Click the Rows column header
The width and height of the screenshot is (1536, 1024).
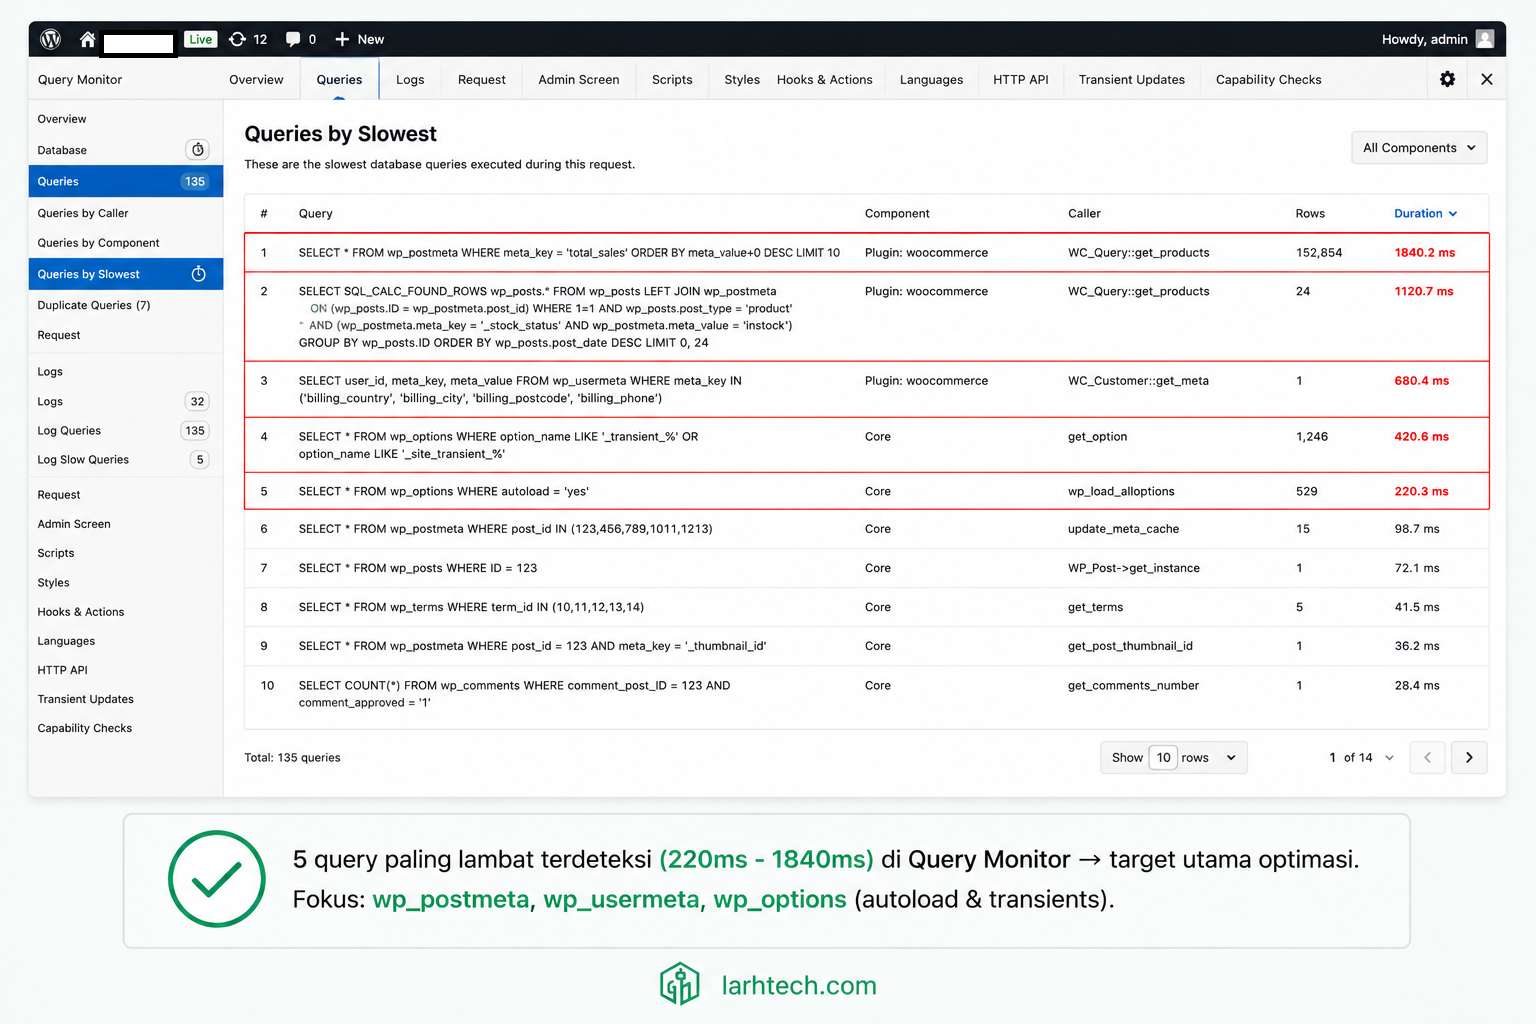tap(1310, 213)
